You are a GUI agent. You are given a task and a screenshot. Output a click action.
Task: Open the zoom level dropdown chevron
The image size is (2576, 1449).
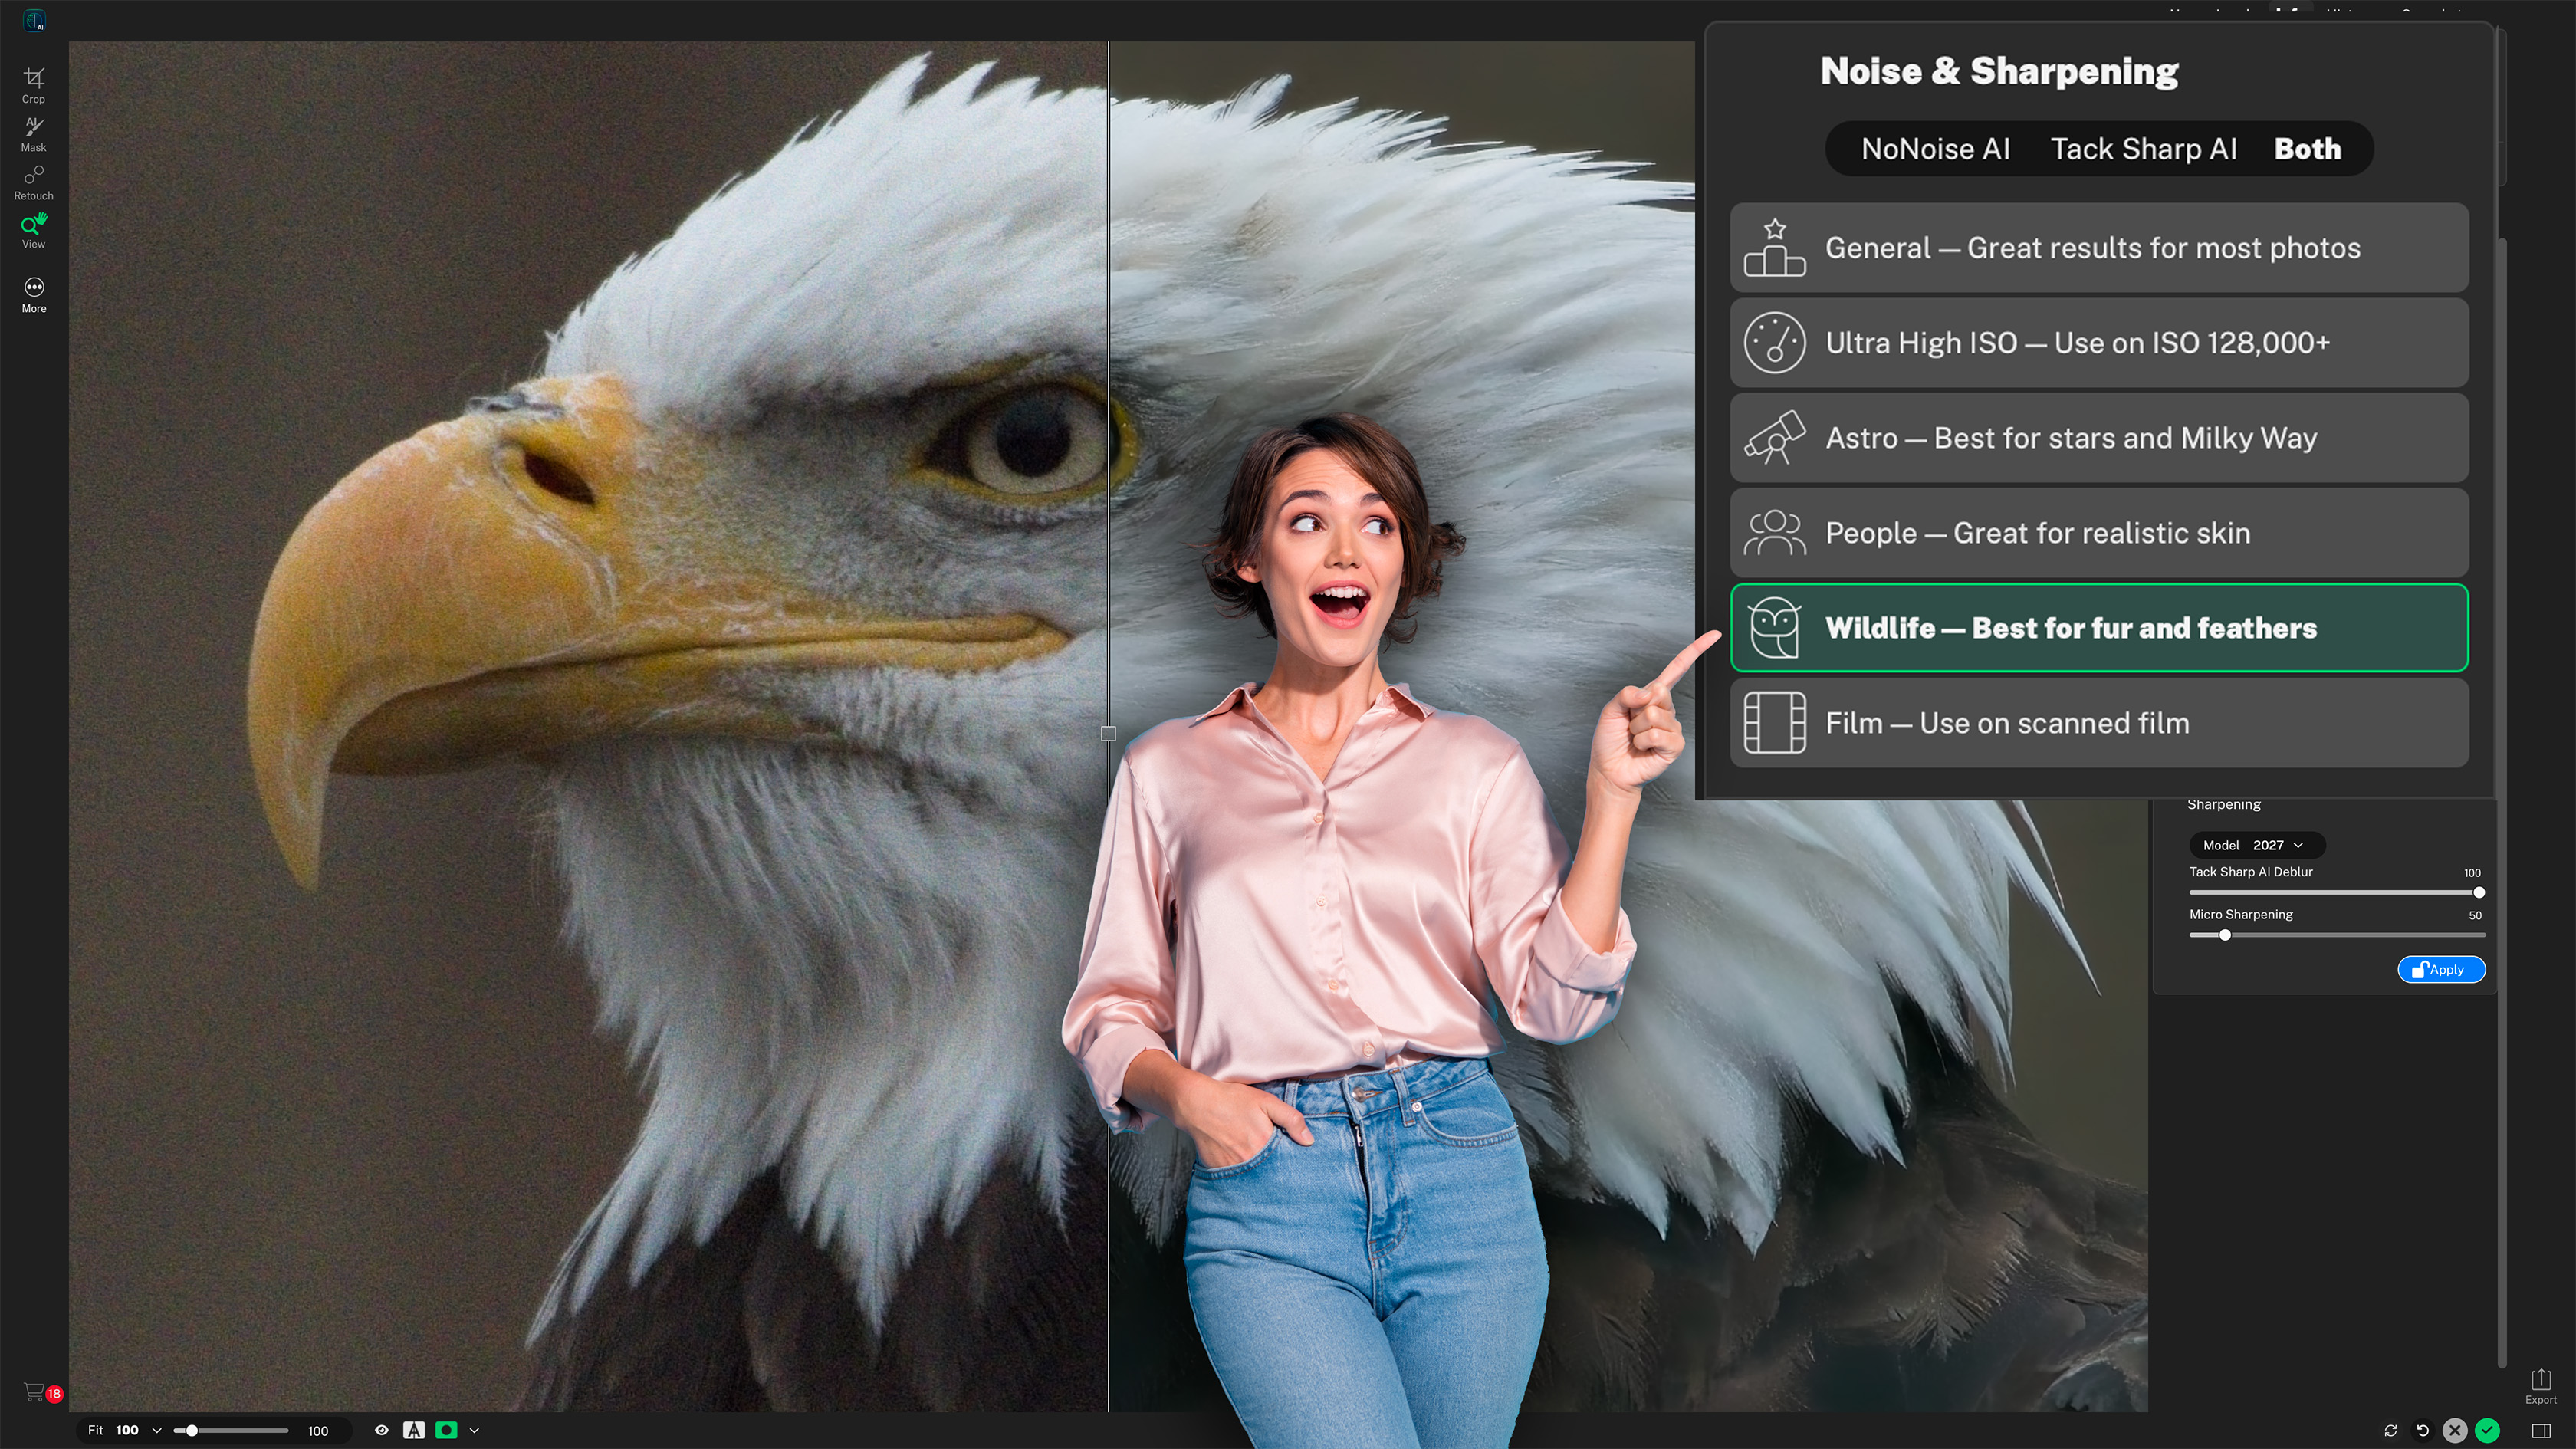click(157, 1430)
